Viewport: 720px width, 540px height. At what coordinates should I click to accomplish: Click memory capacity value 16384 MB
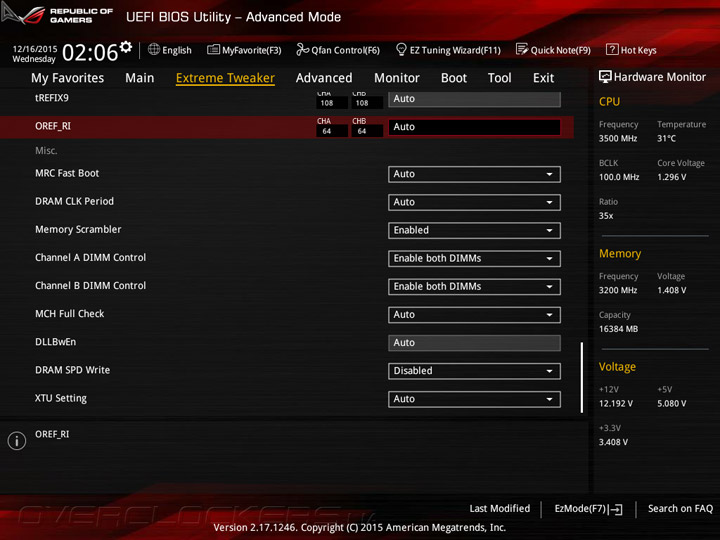pyautogui.click(x=618, y=329)
